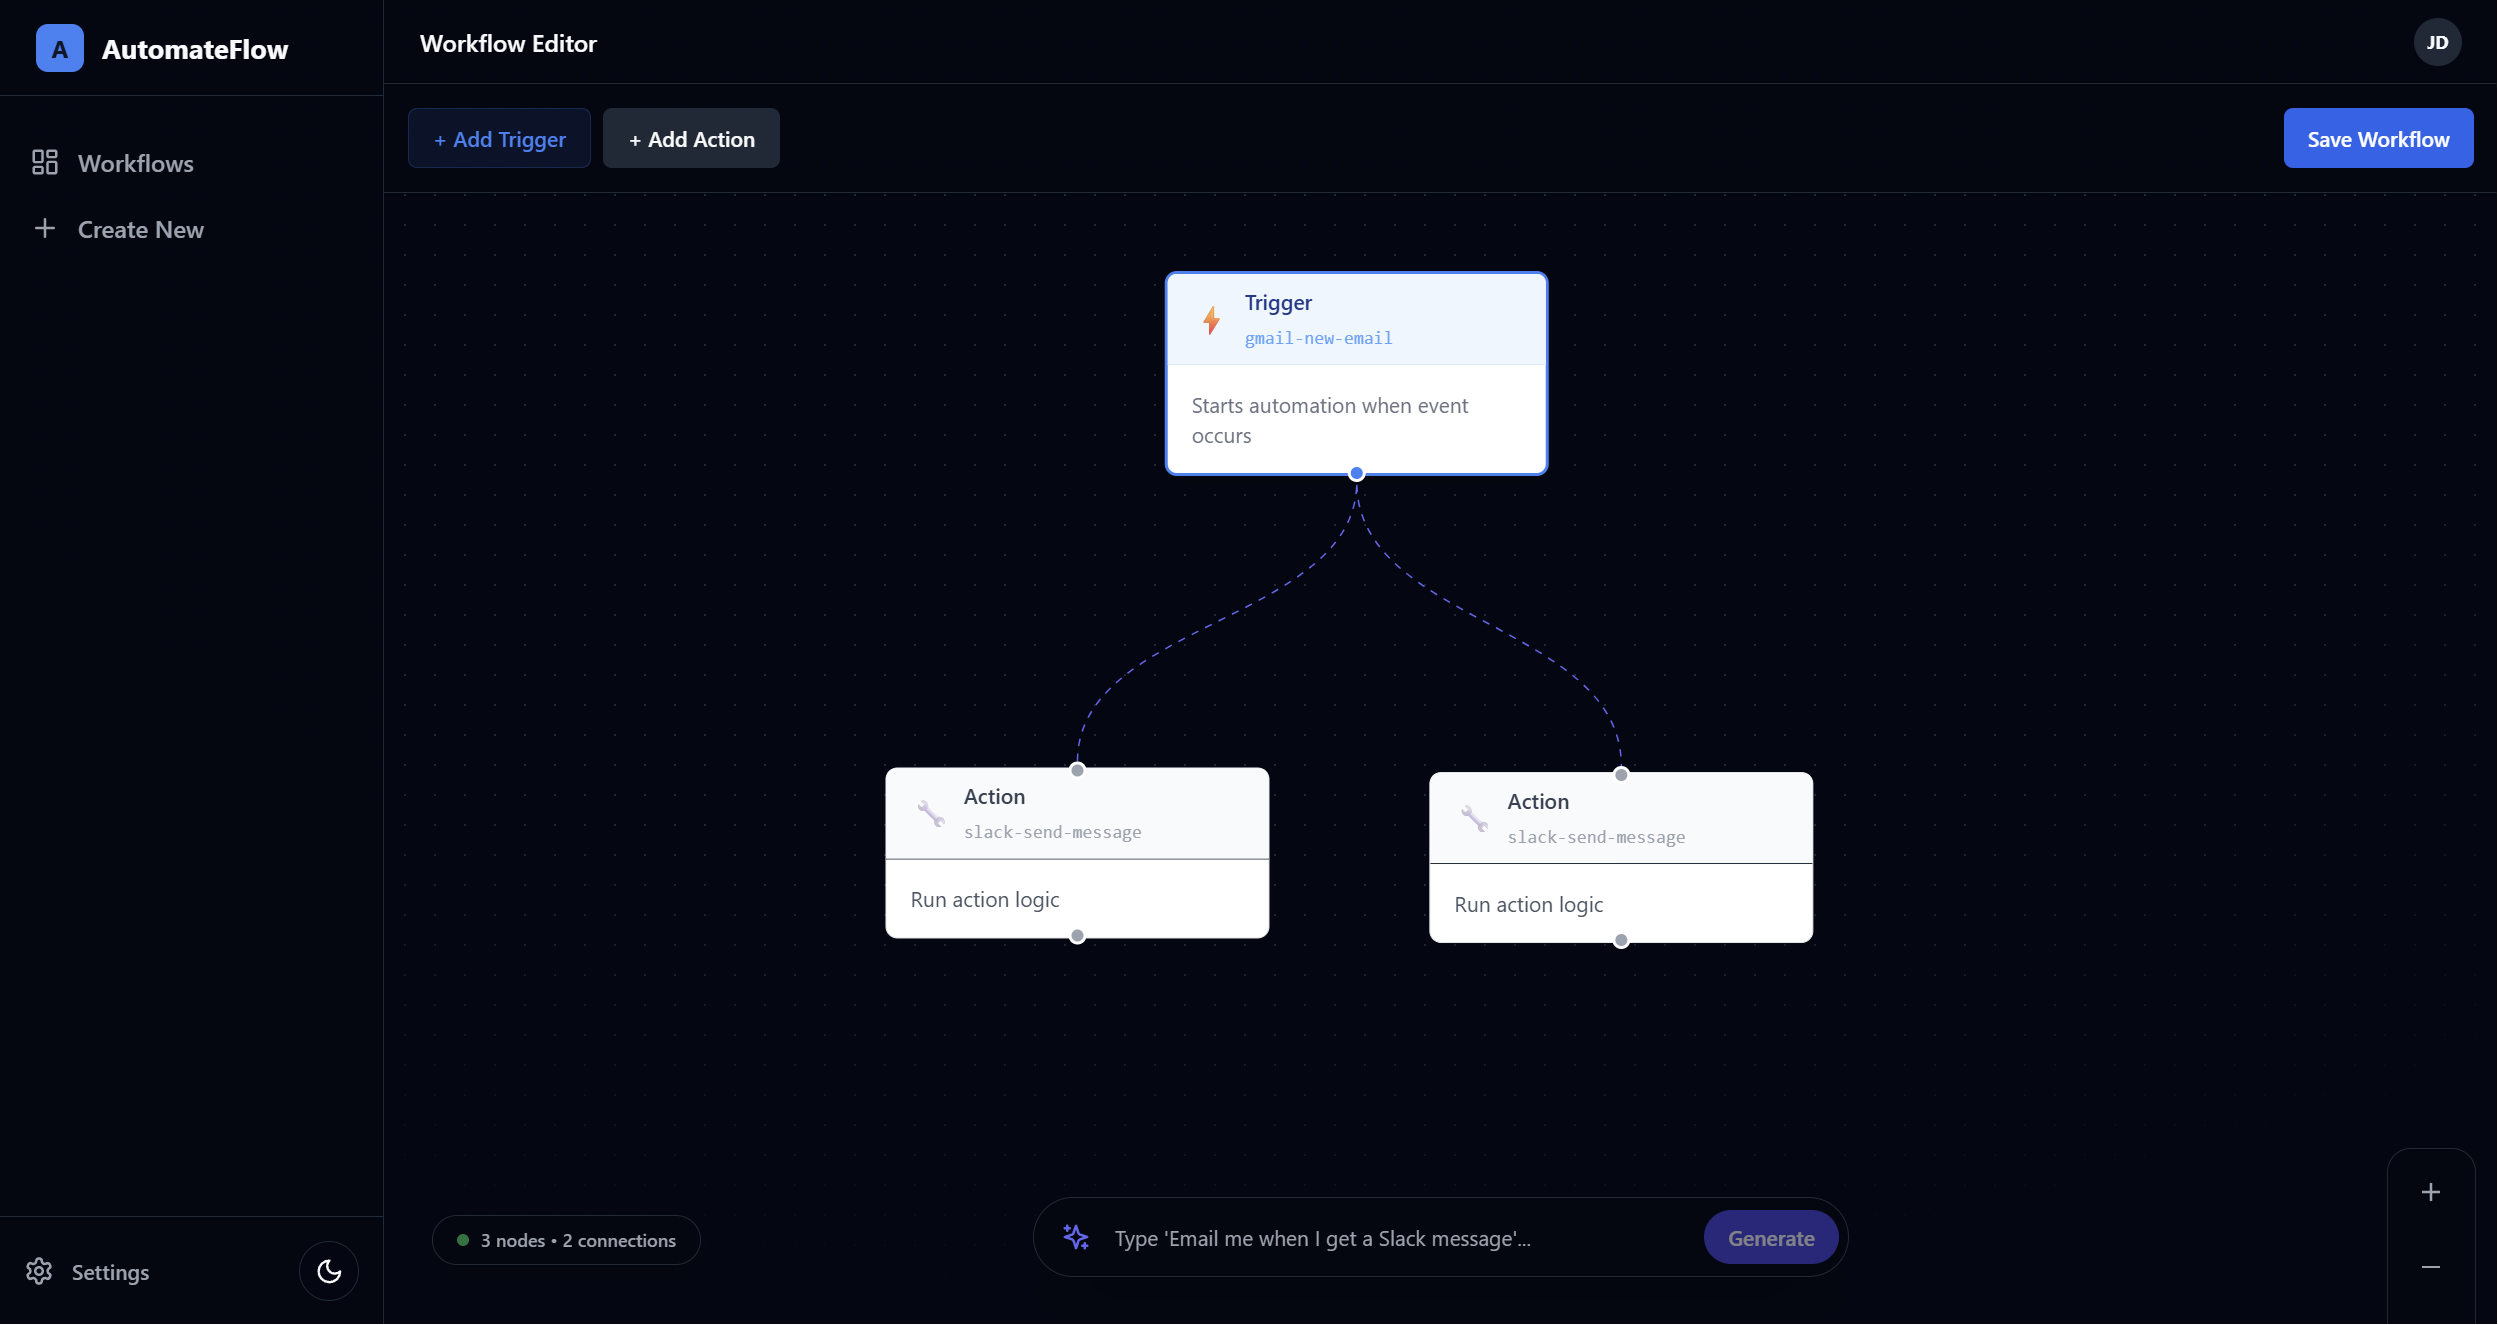The image size is (2498, 1325).
Task: Click the JD avatar in the top corner
Action: (x=2437, y=41)
